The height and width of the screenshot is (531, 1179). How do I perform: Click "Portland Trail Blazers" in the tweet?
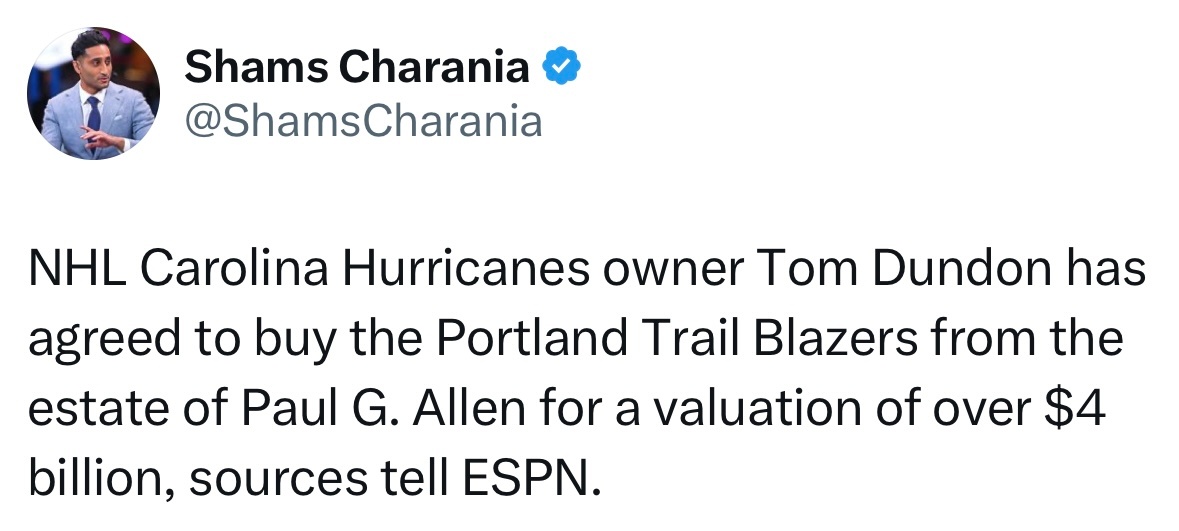[x=677, y=338]
